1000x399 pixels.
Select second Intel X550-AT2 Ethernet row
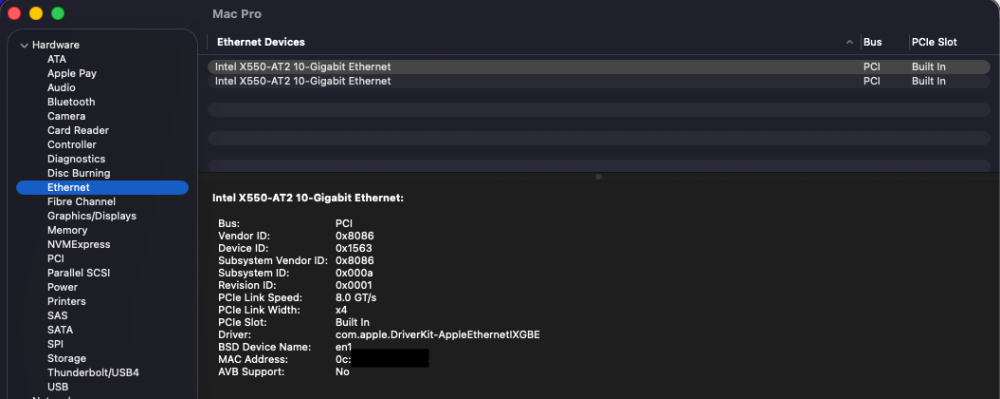598,82
